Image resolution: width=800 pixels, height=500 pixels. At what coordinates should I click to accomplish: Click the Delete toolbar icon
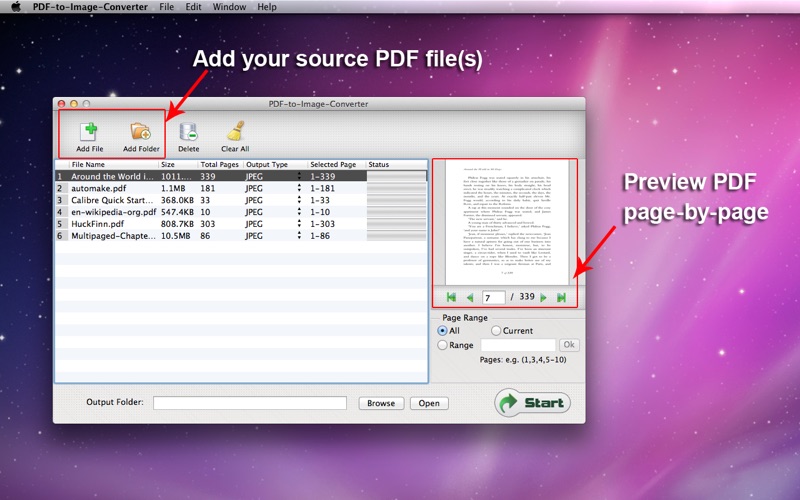188,132
